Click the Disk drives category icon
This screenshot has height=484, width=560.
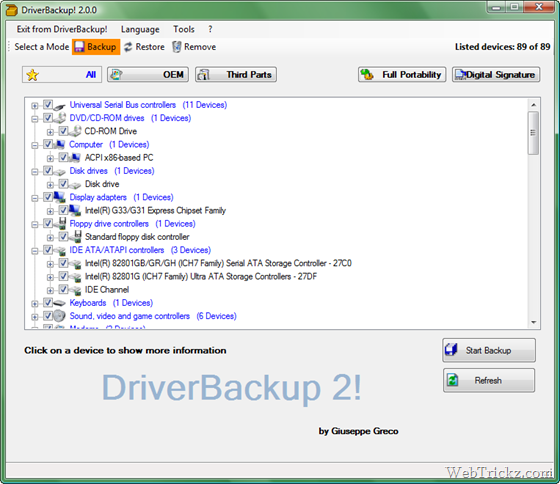[60, 172]
